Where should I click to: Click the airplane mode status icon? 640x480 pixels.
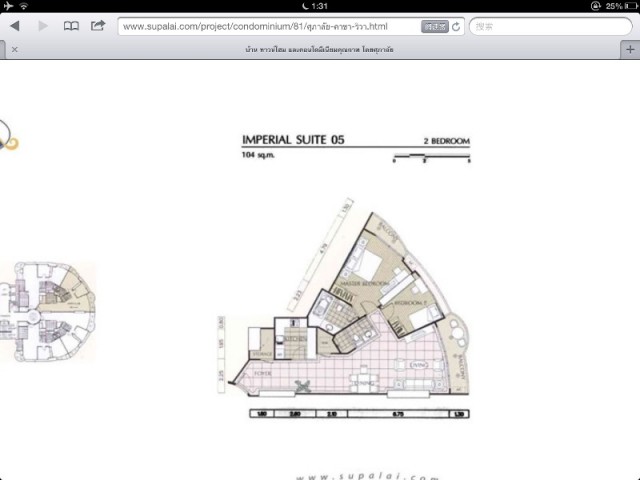[x=8, y=6]
